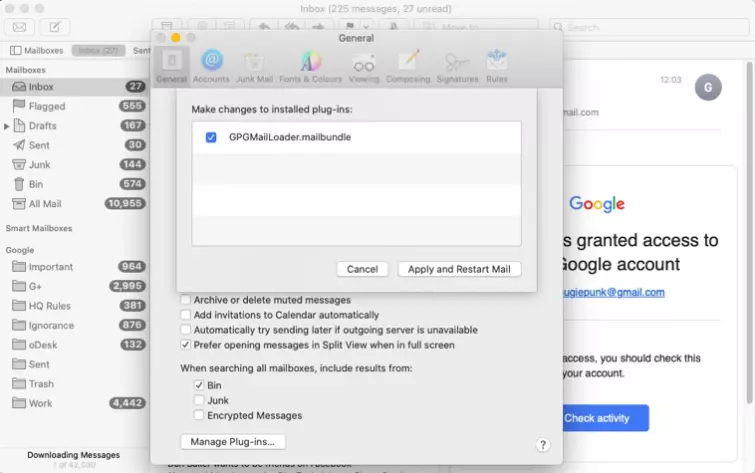Screen dimensions: 755x473
Task: Enable Archive or delete muted messages
Action: [186, 300]
